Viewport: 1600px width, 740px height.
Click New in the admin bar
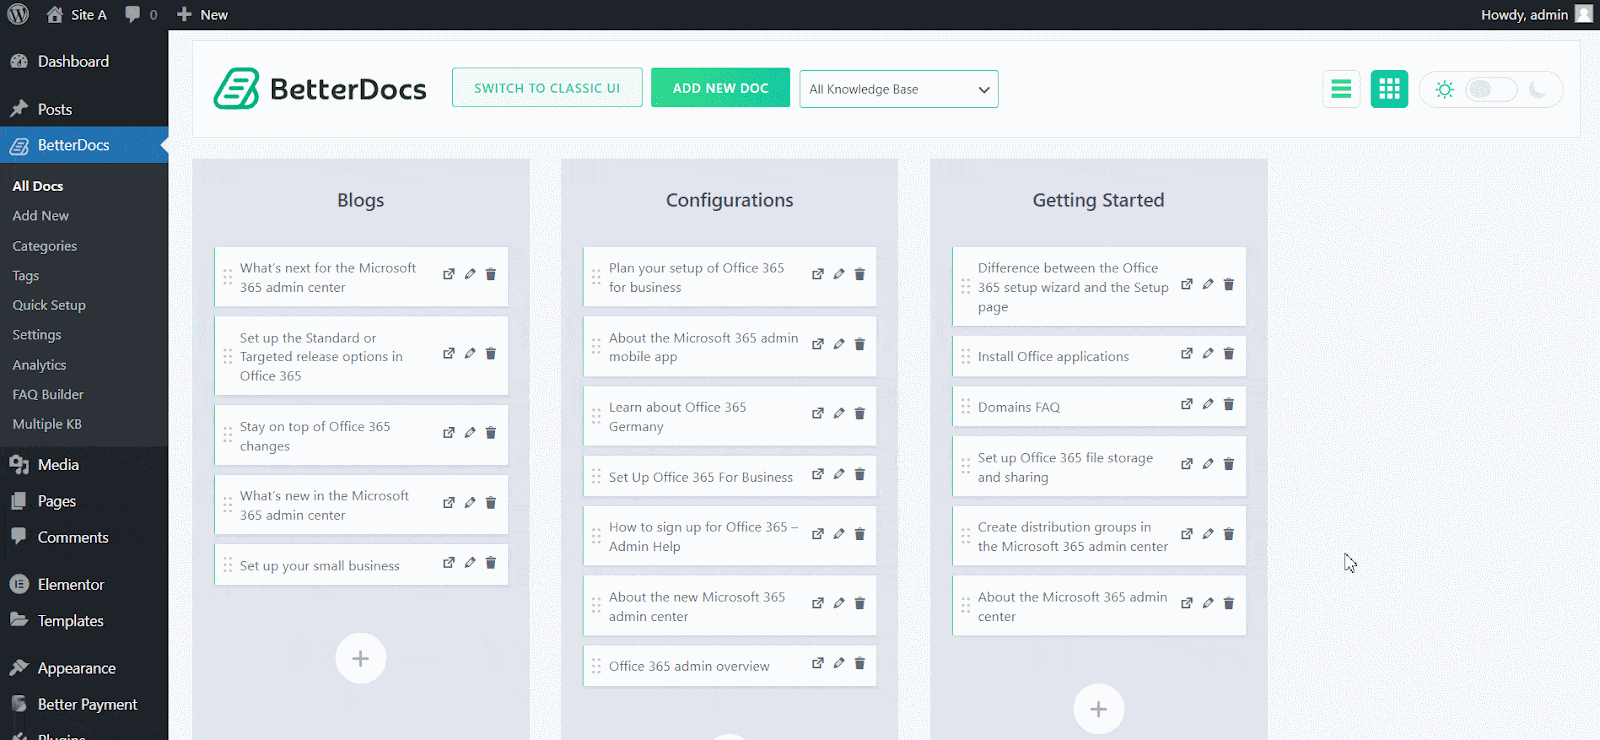click(x=202, y=14)
